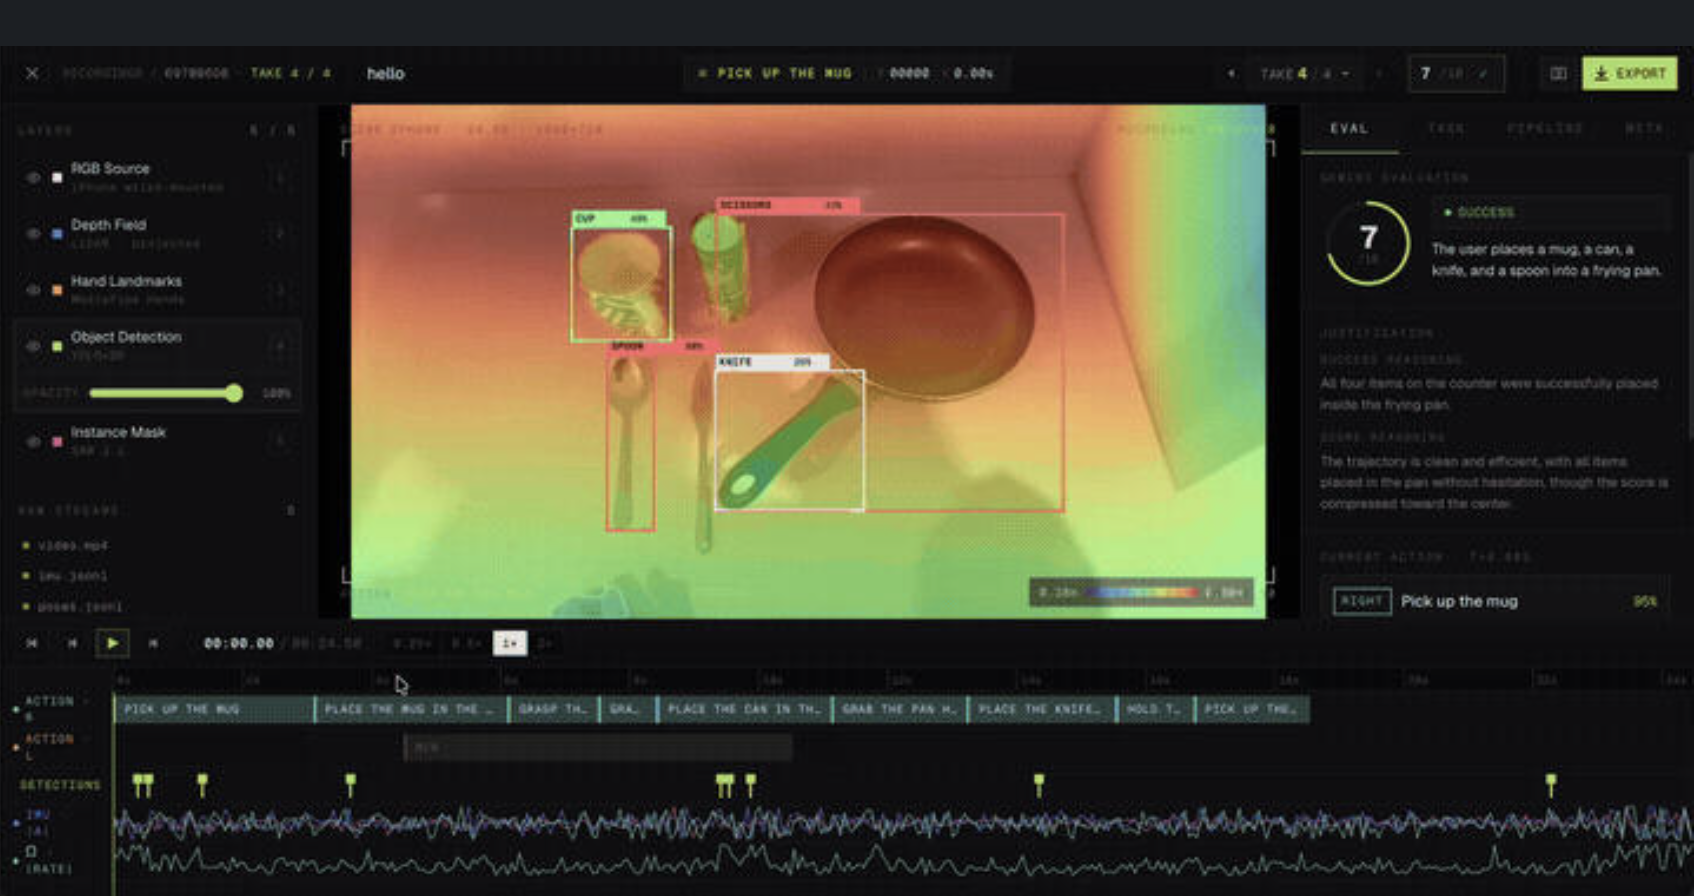Select the Depth Field layer name

tap(108, 225)
